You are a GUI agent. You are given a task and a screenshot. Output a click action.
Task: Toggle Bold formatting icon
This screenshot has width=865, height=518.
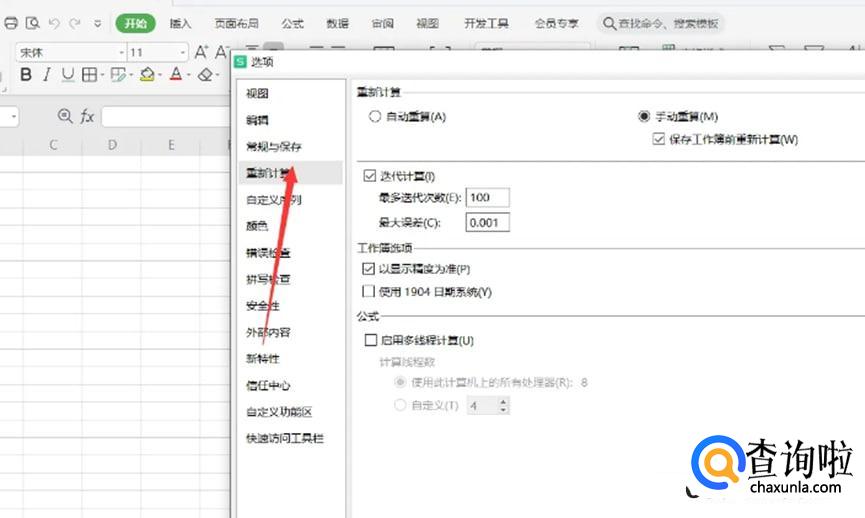coord(25,74)
